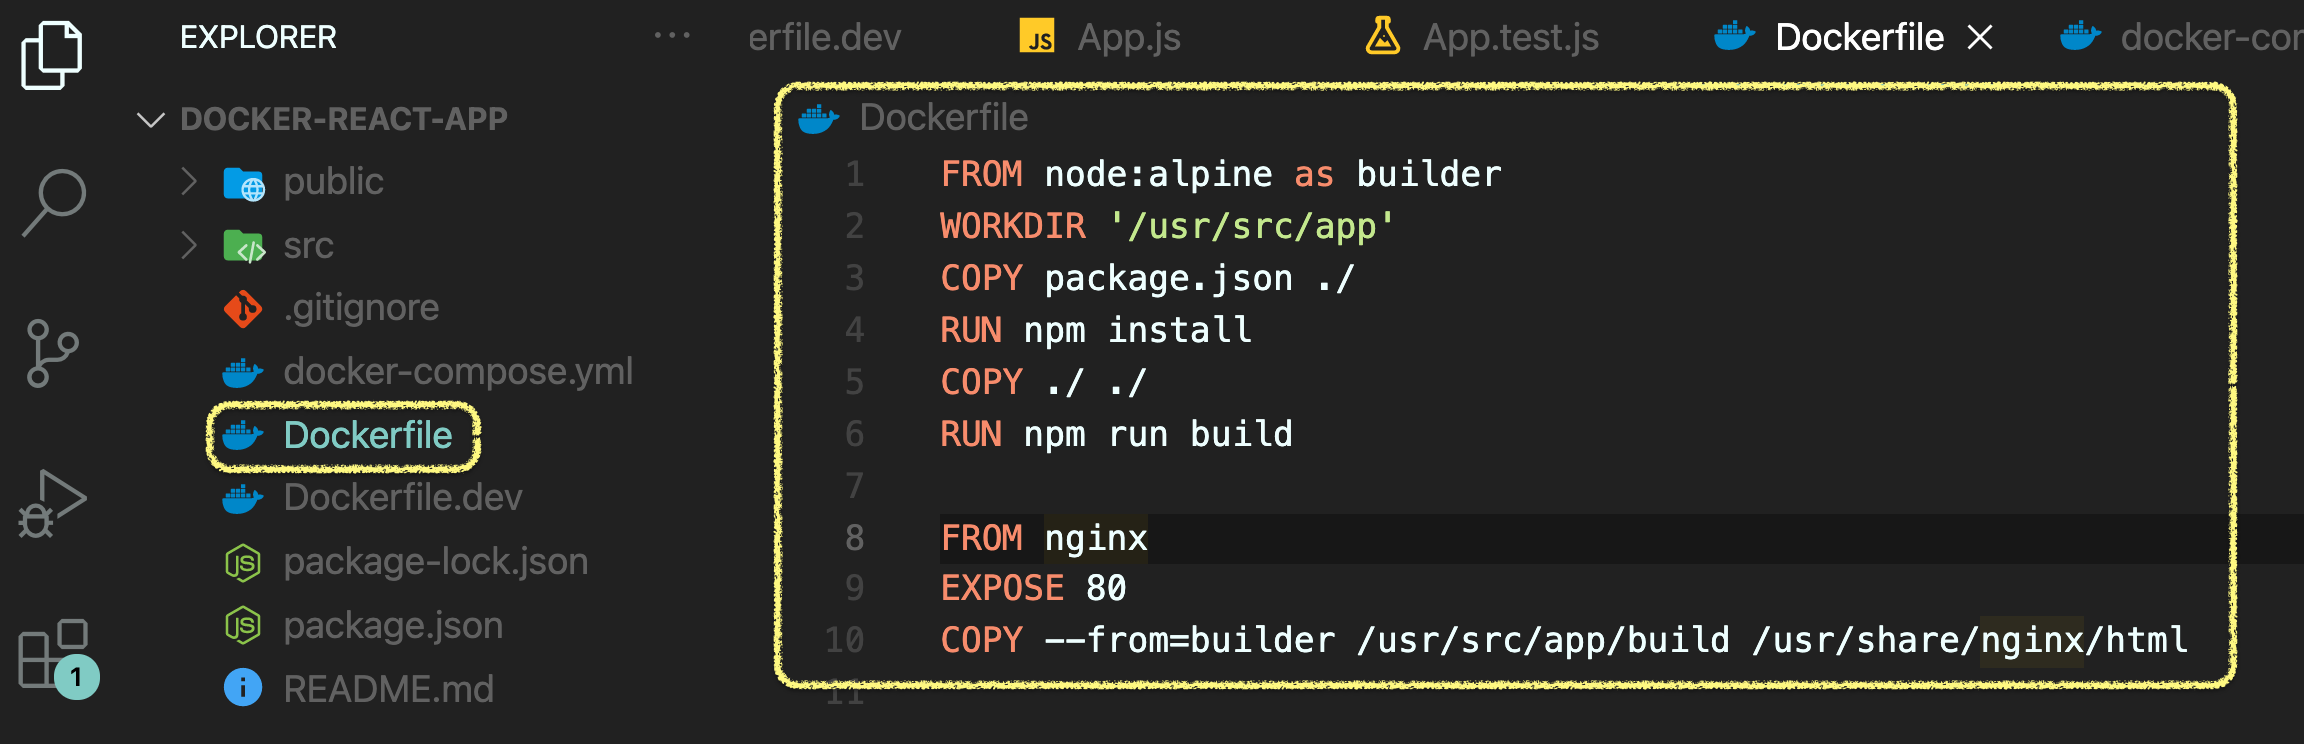This screenshot has height=744, width=2304.
Task: Click '/usr/share/nginx/html' path on line 10
Action: (x=1970, y=640)
